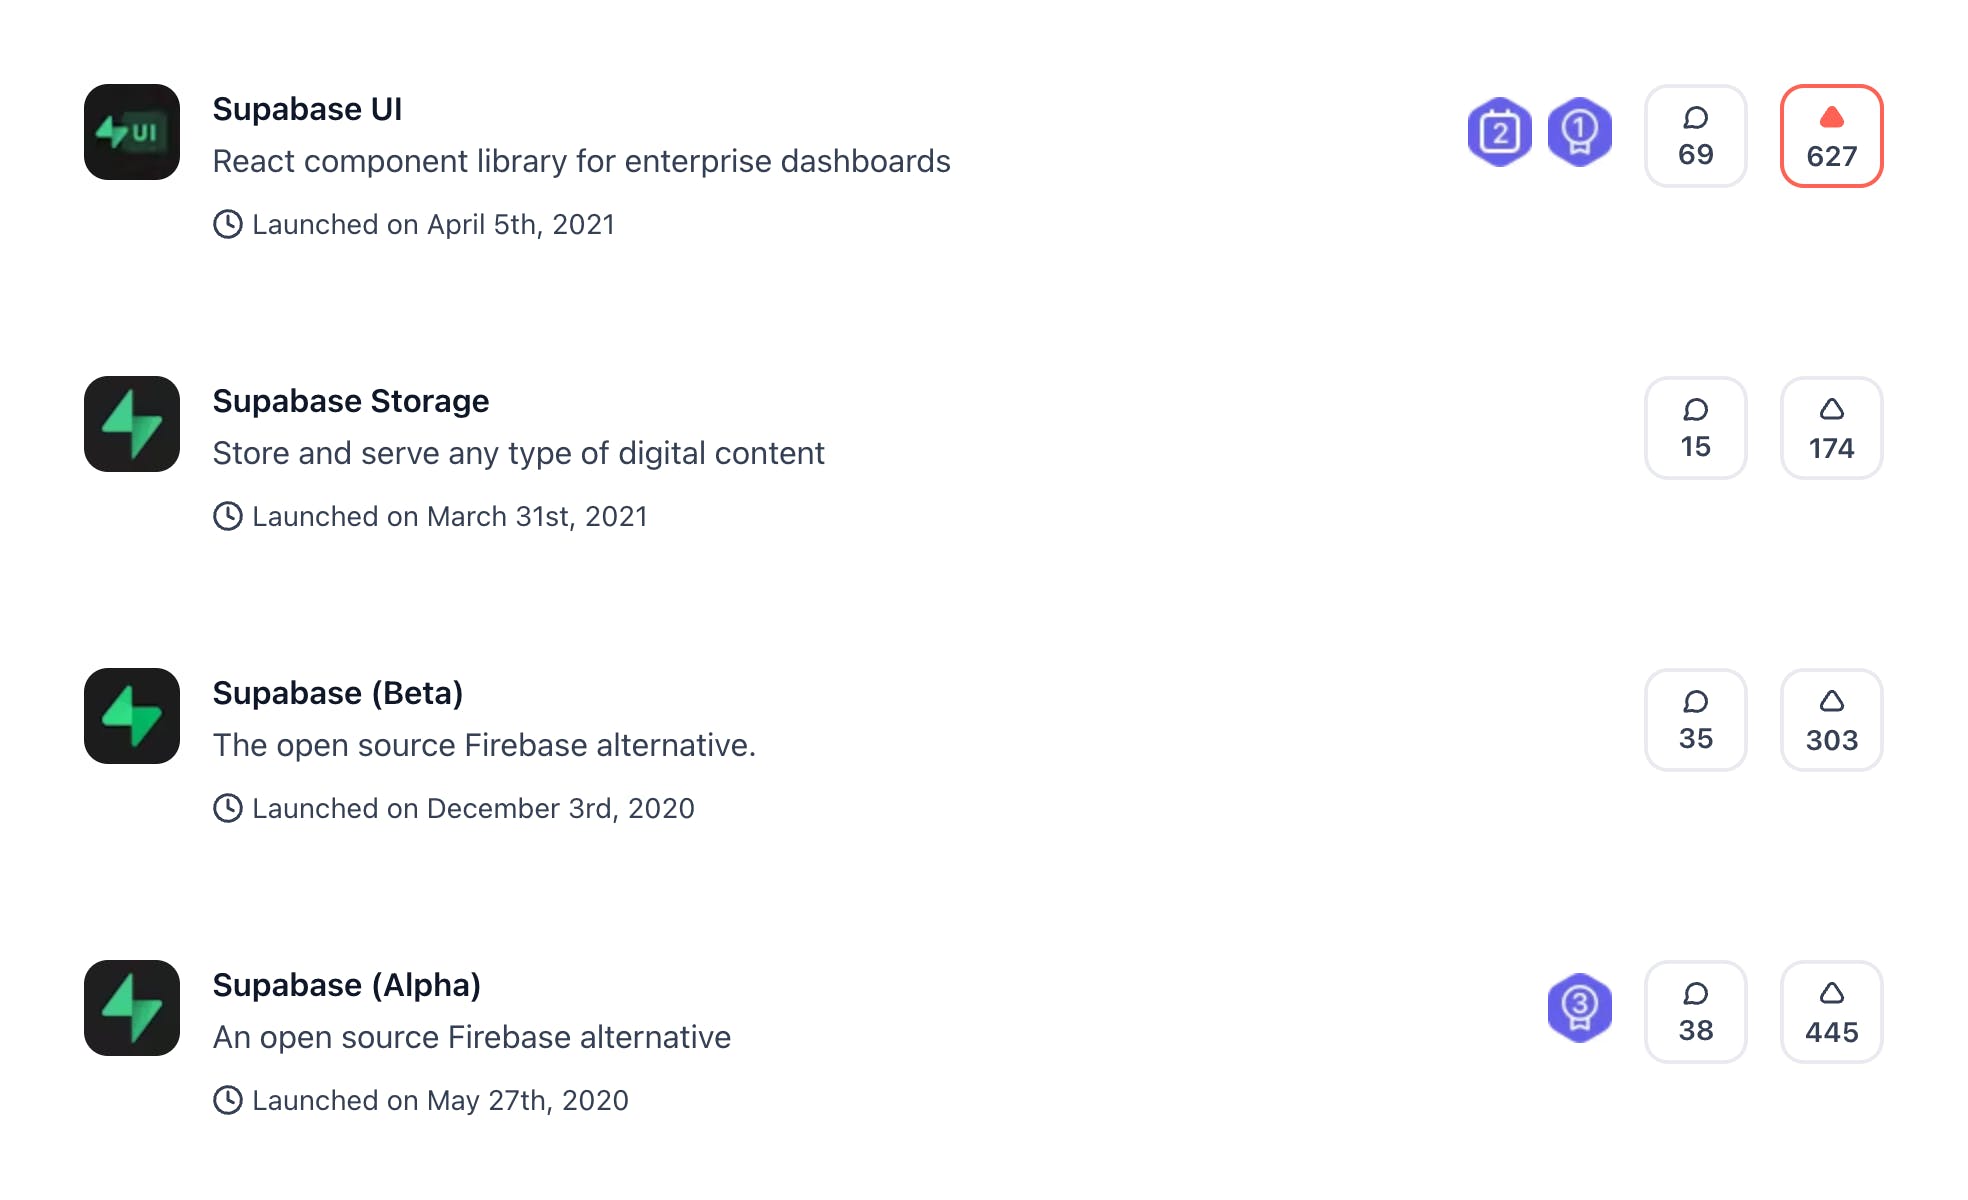
Task: Open the 35 comments on Supabase (Beta)
Action: 1695,720
